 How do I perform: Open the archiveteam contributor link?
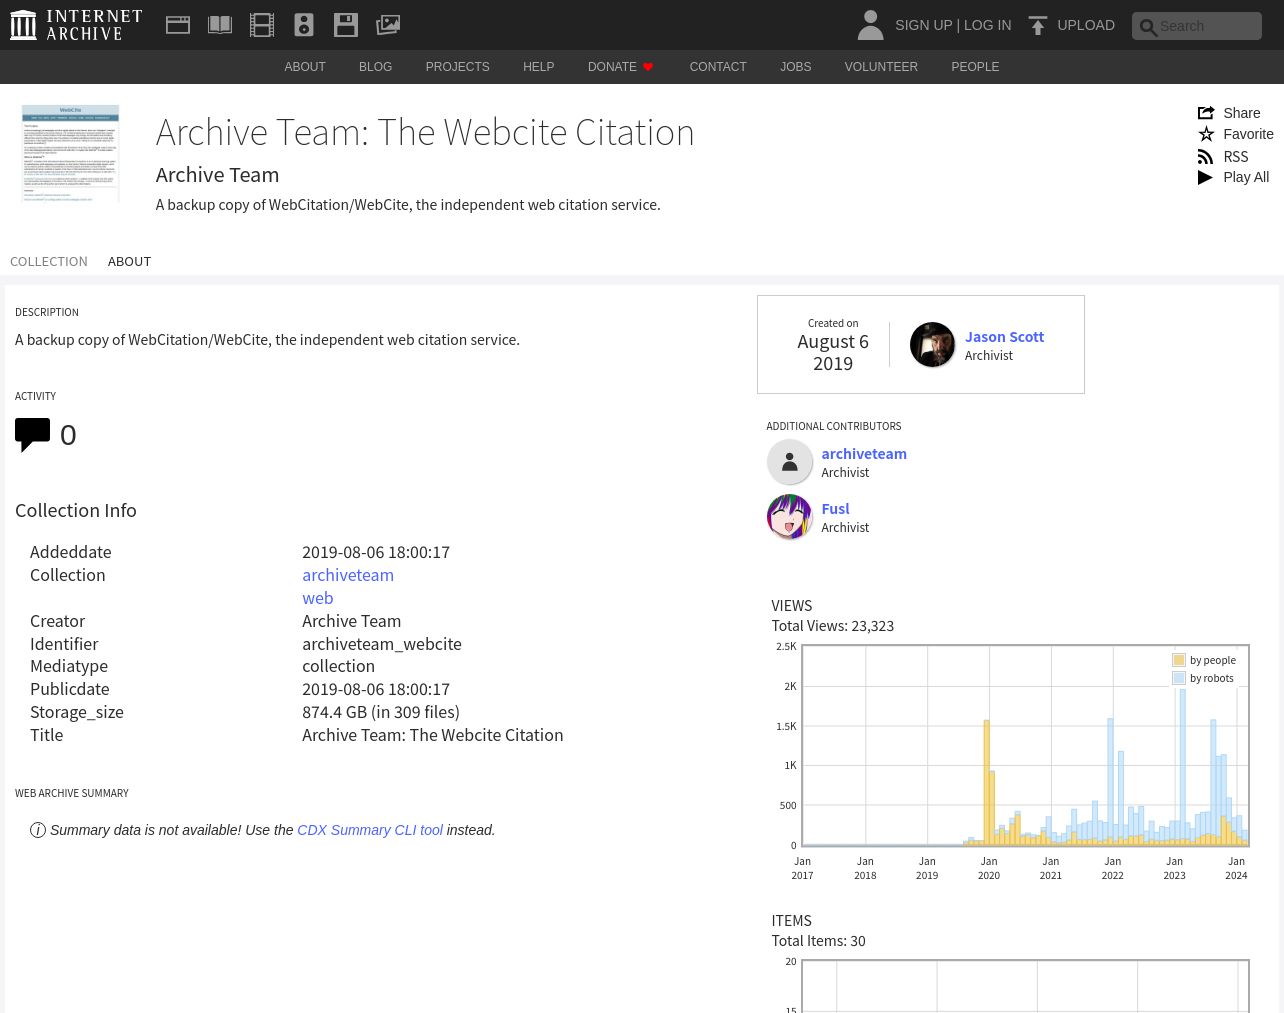(x=864, y=453)
